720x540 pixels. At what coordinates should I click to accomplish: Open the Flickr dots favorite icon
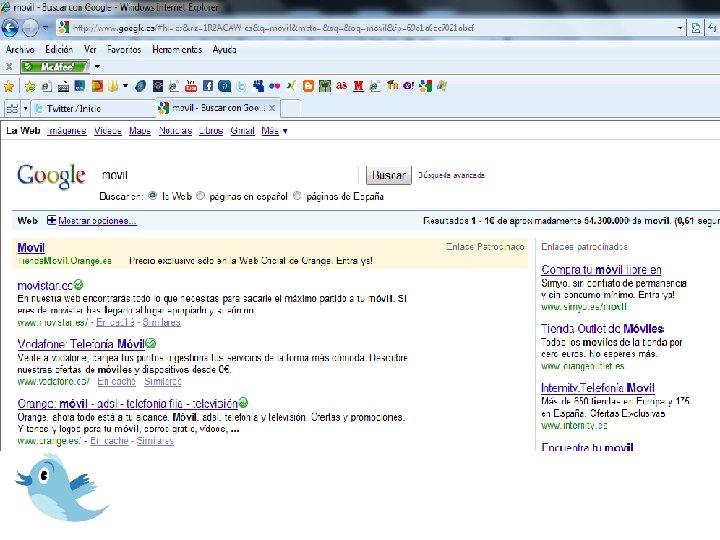click(x=275, y=86)
